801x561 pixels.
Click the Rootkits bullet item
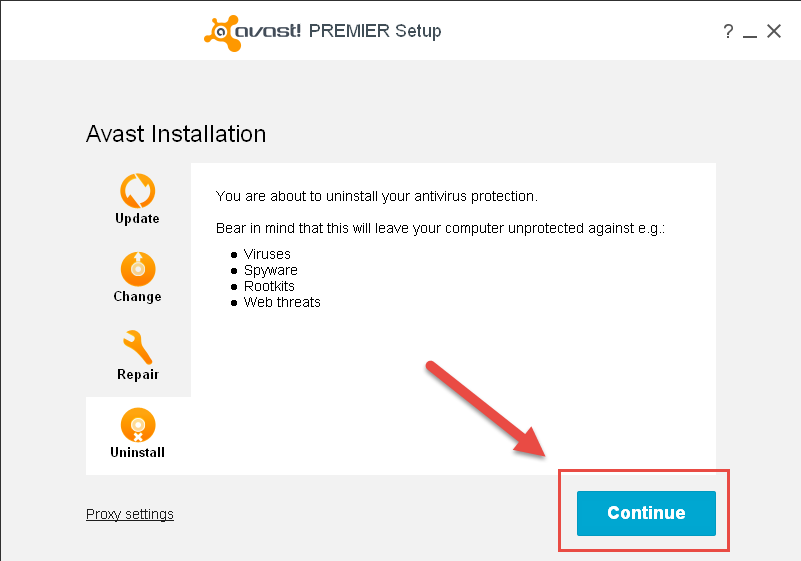[269, 286]
